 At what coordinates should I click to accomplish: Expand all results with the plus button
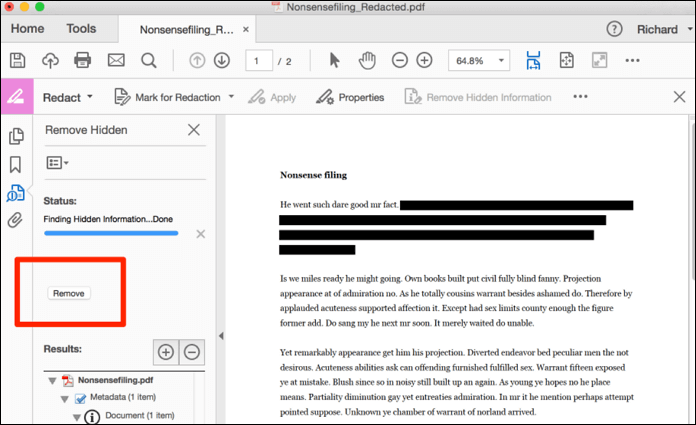click(166, 352)
